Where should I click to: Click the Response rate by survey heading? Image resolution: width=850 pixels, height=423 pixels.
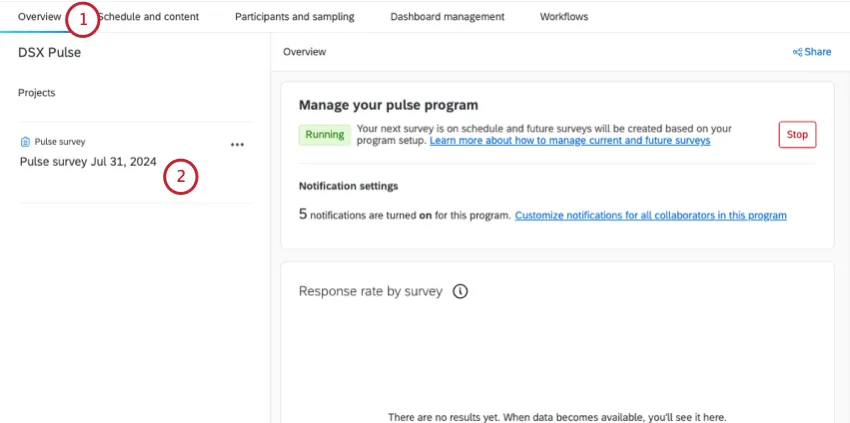tap(371, 292)
